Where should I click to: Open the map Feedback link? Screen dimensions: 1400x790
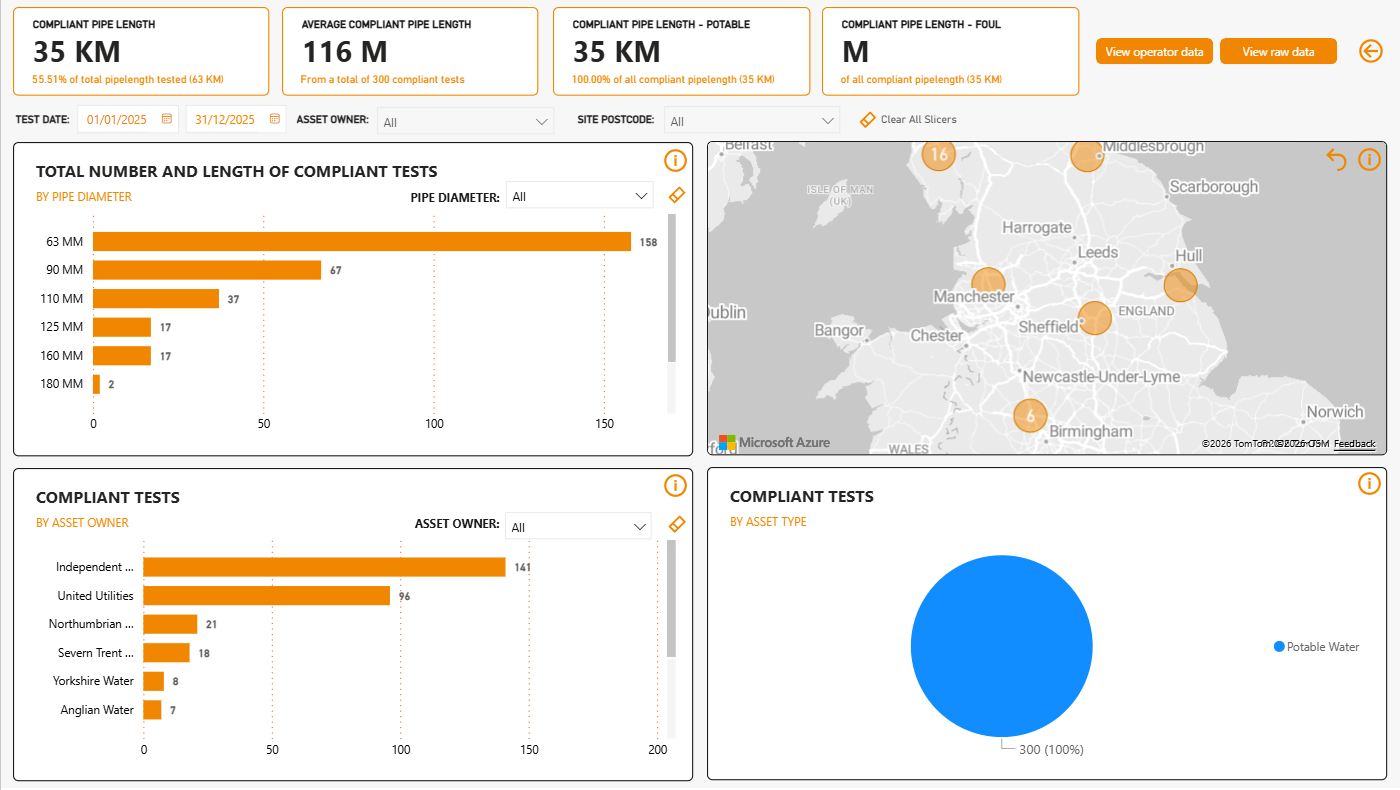tap(1354, 444)
